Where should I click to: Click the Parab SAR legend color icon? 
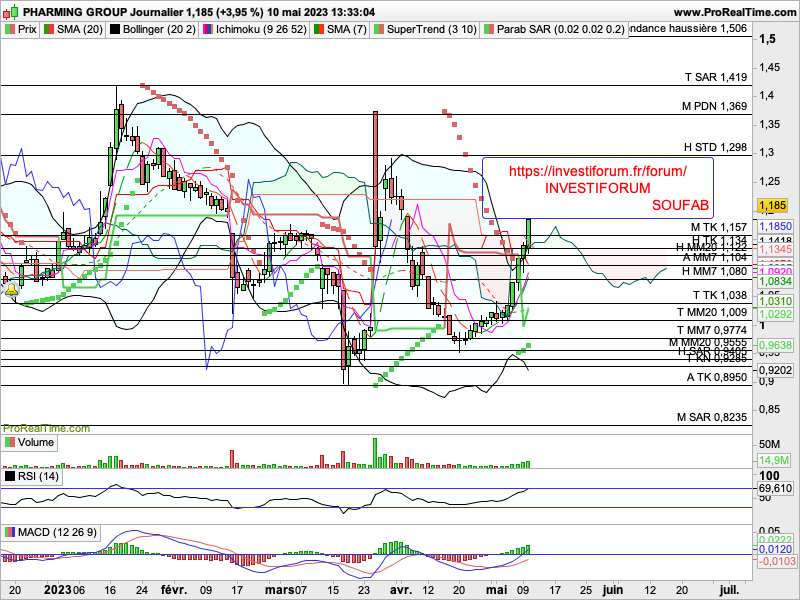point(489,29)
